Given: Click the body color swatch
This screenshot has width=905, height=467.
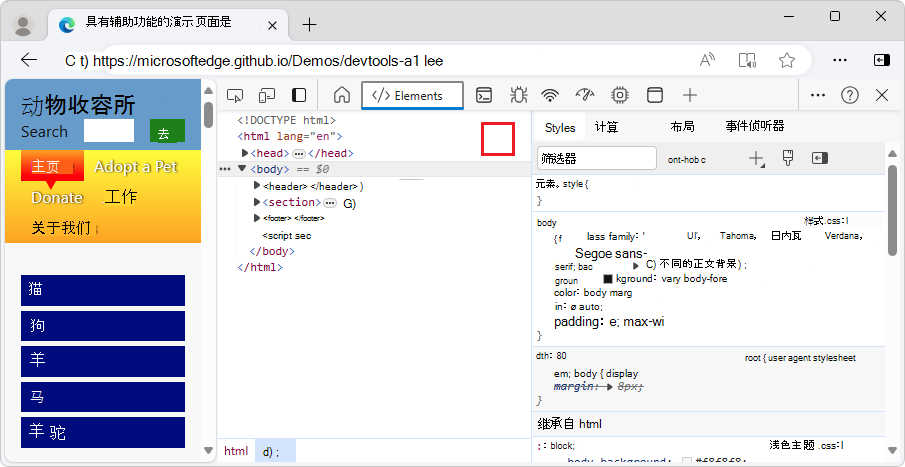Looking at the screenshot, I should click(x=608, y=279).
